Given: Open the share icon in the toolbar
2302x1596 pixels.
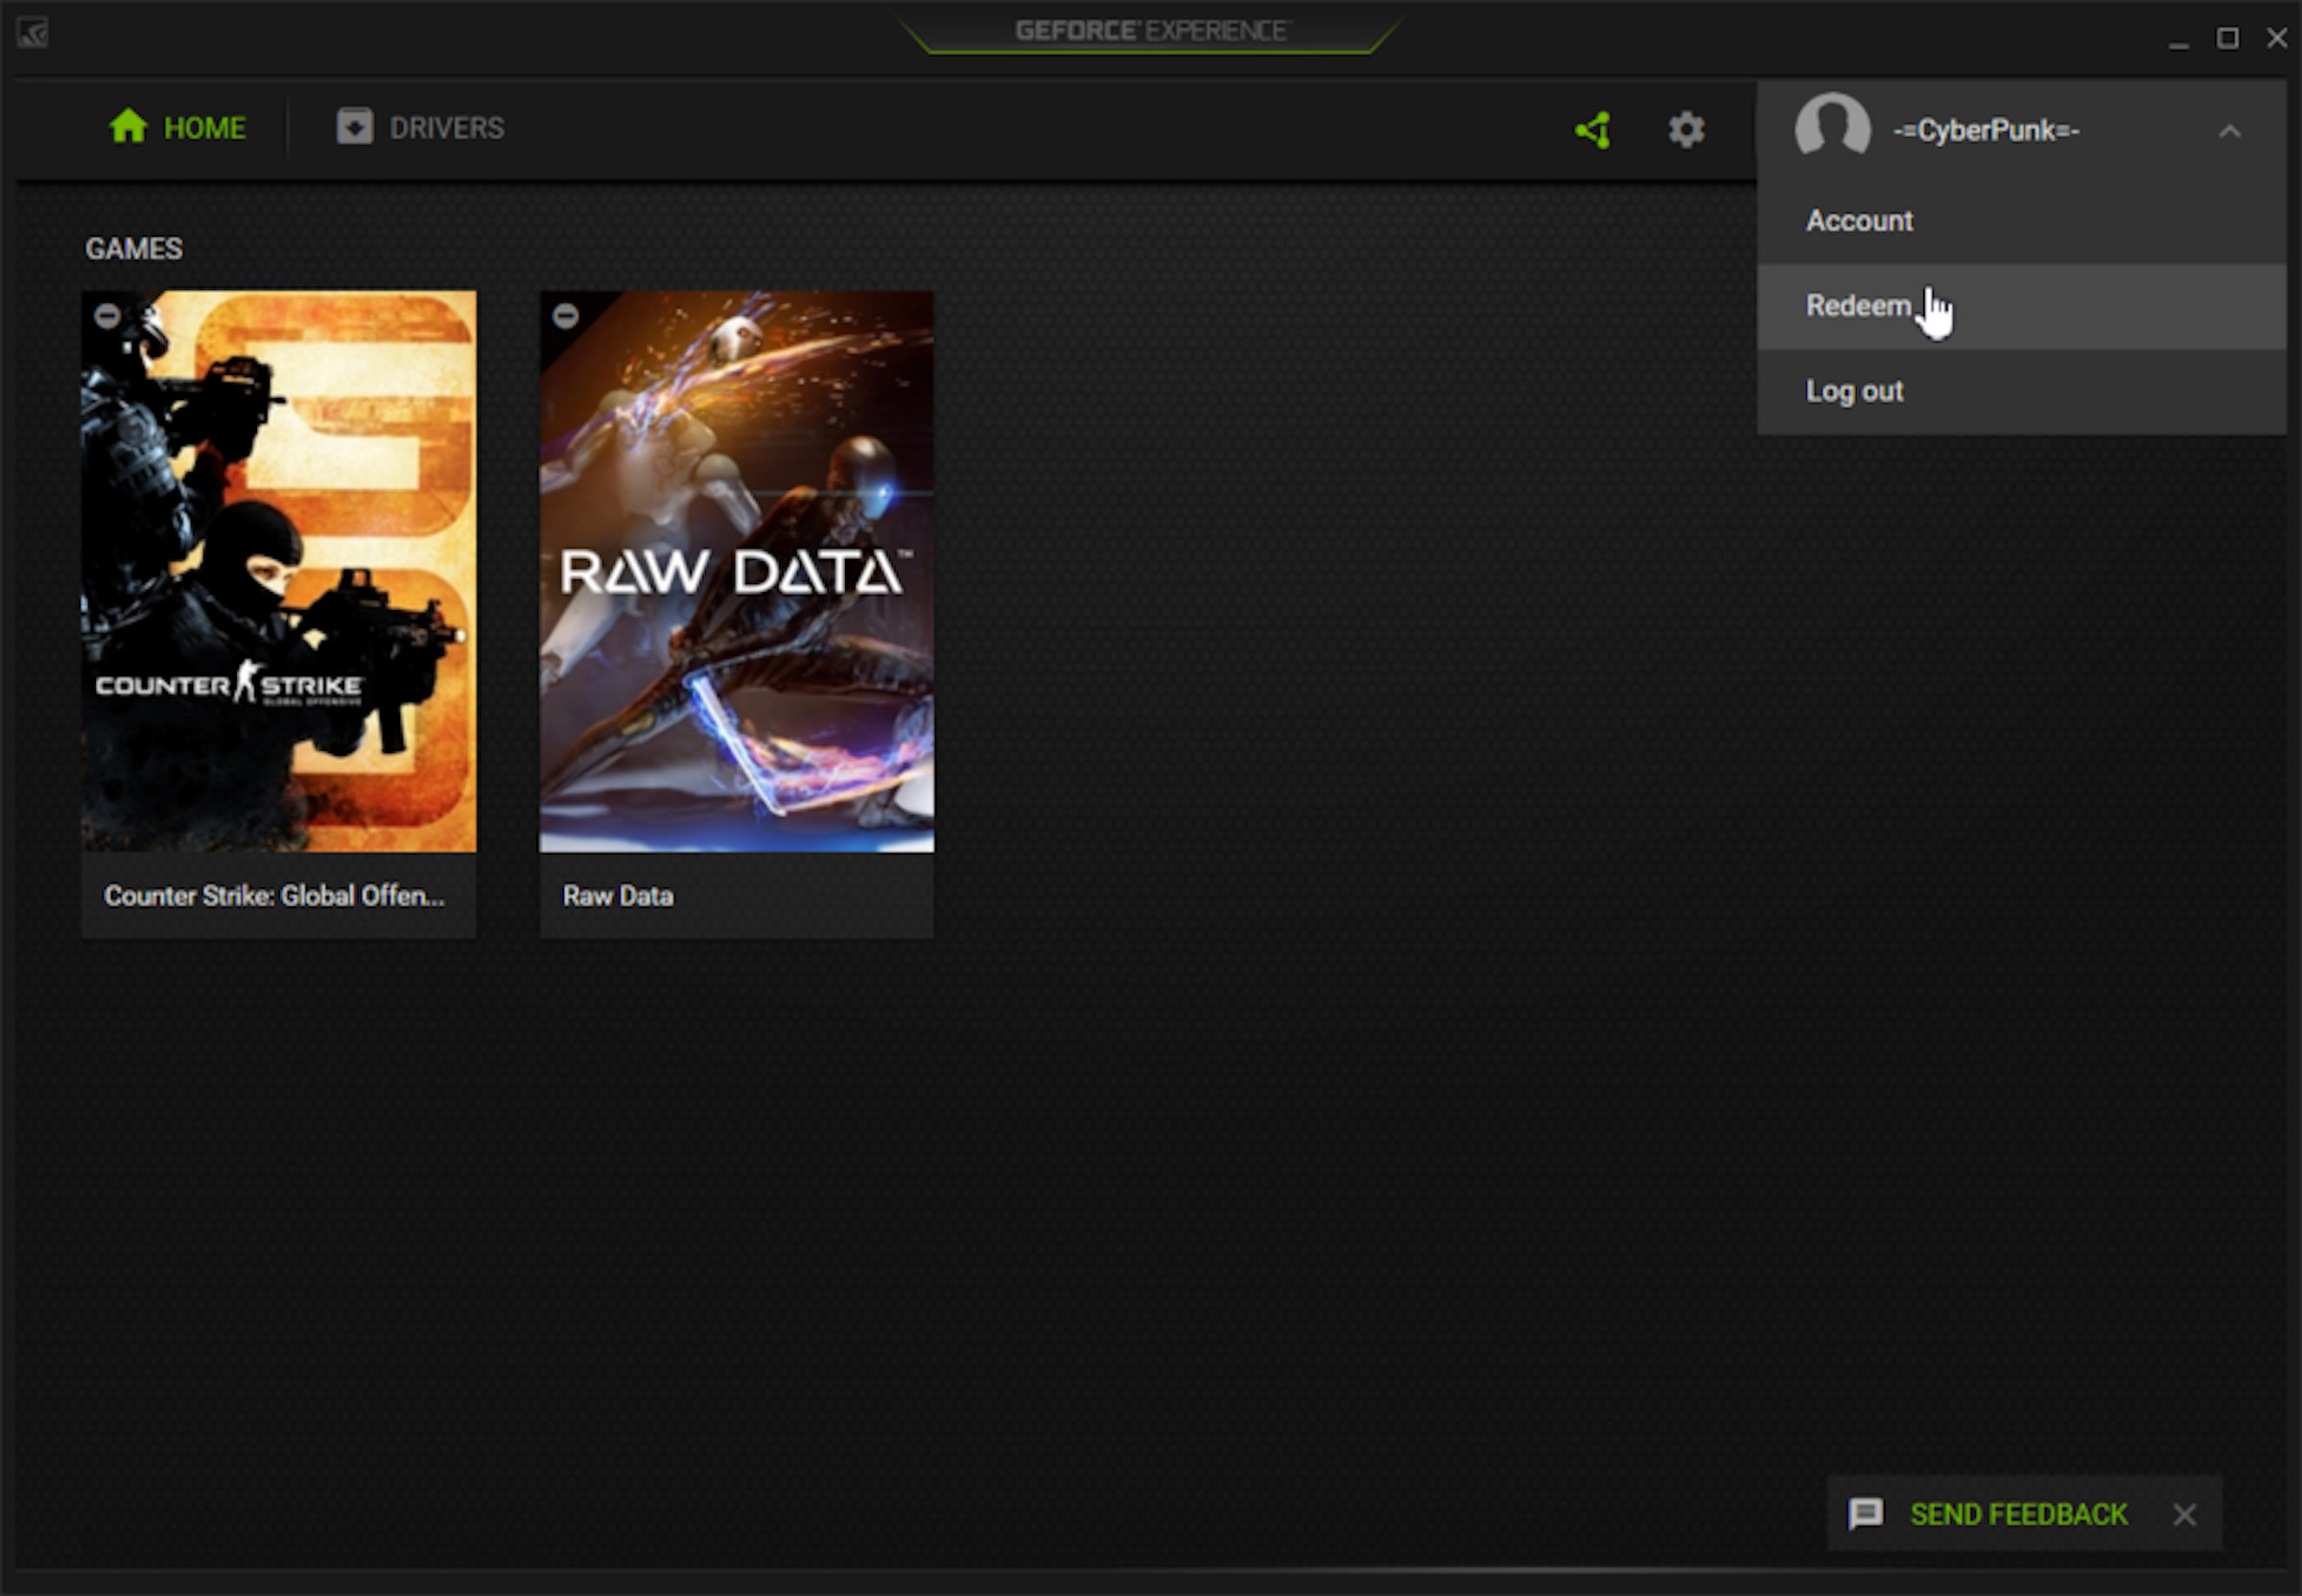Looking at the screenshot, I should (1593, 130).
